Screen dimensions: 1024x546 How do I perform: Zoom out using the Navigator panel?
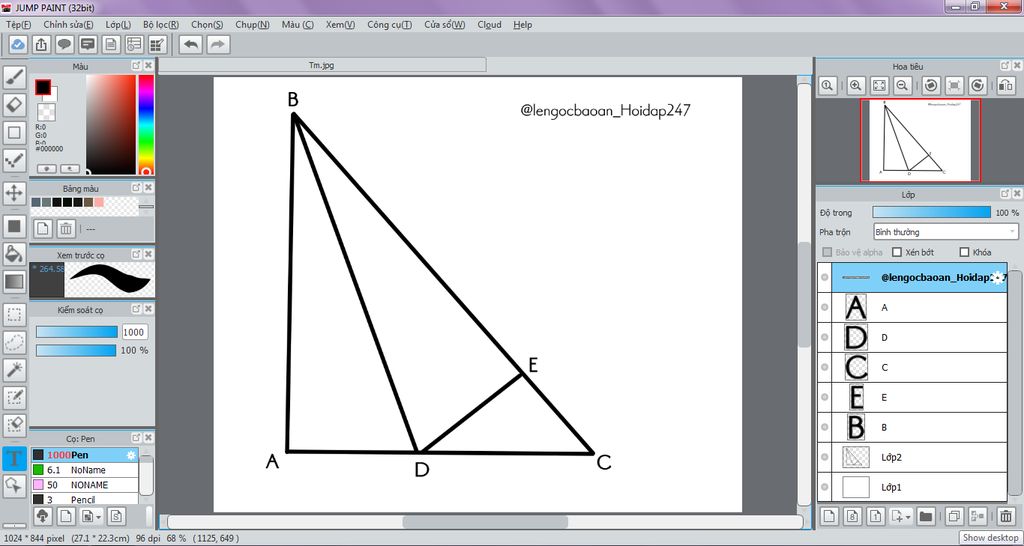pos(902,85)
